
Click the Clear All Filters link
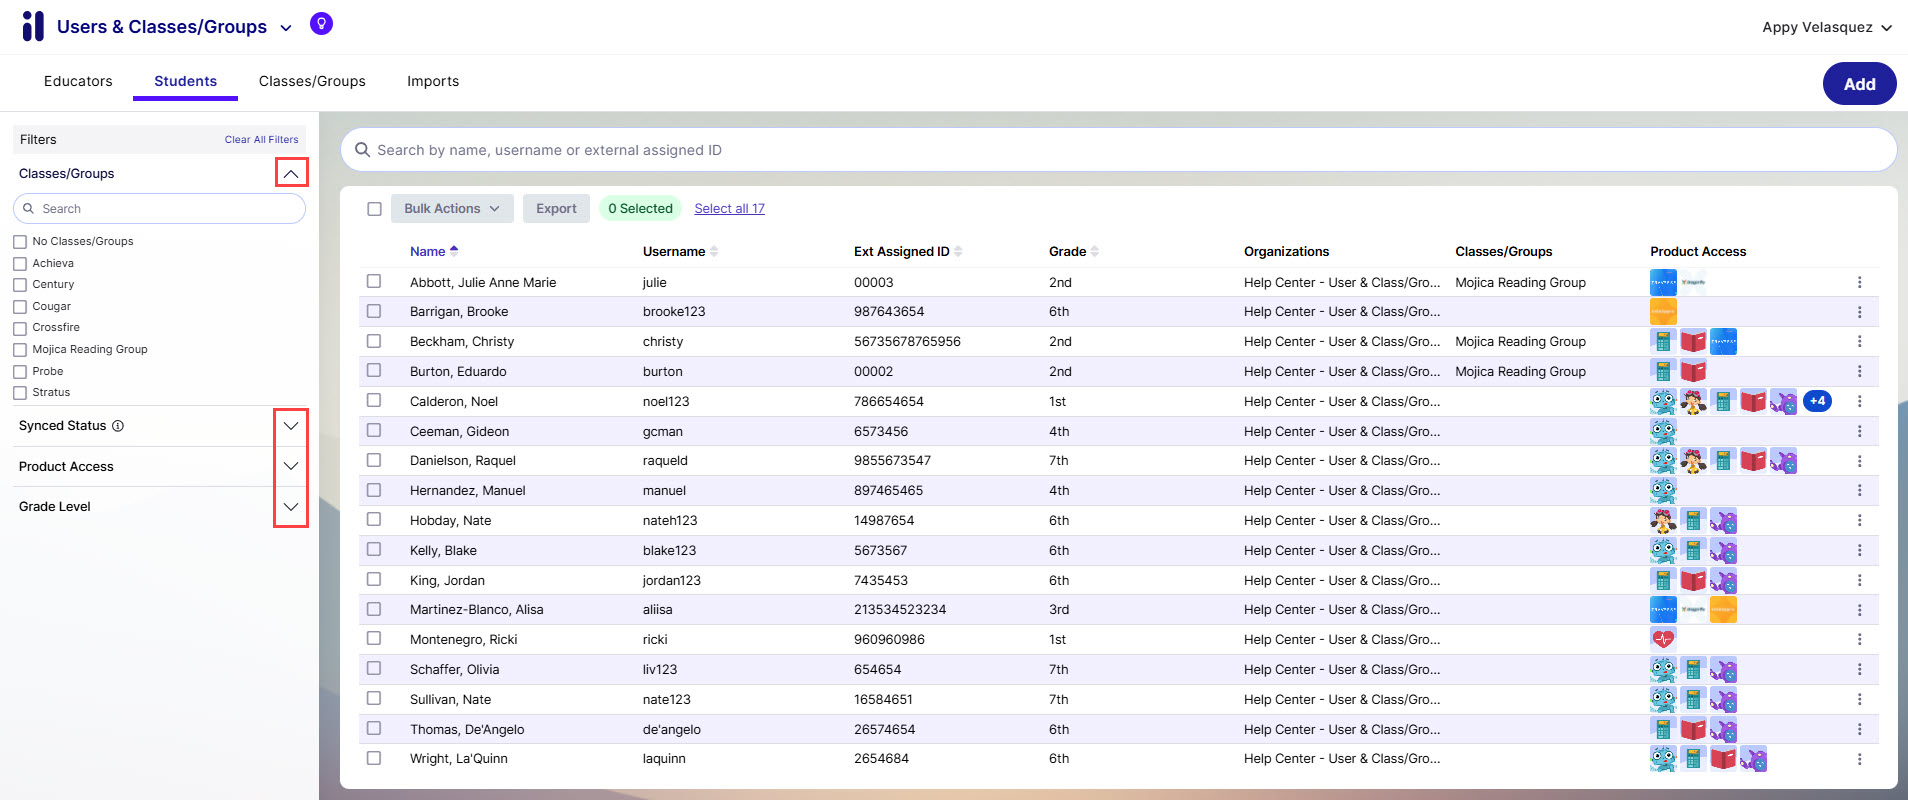[261, 140]
